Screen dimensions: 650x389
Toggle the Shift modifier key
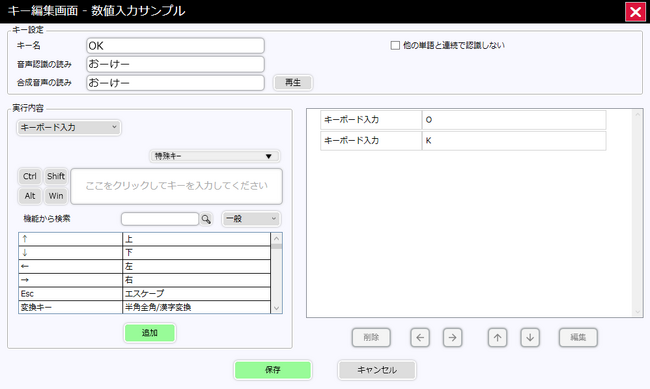pyautogui.click(x=56, y=176)
